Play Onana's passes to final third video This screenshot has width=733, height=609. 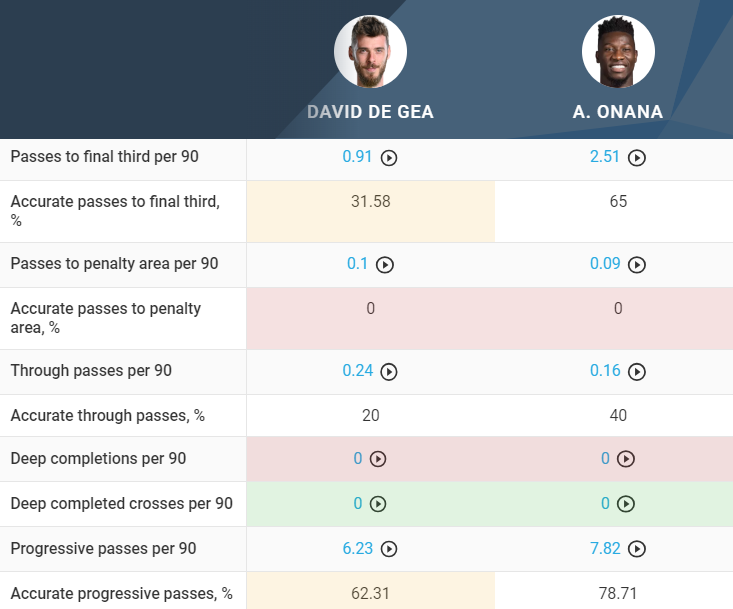click(637, 158)
